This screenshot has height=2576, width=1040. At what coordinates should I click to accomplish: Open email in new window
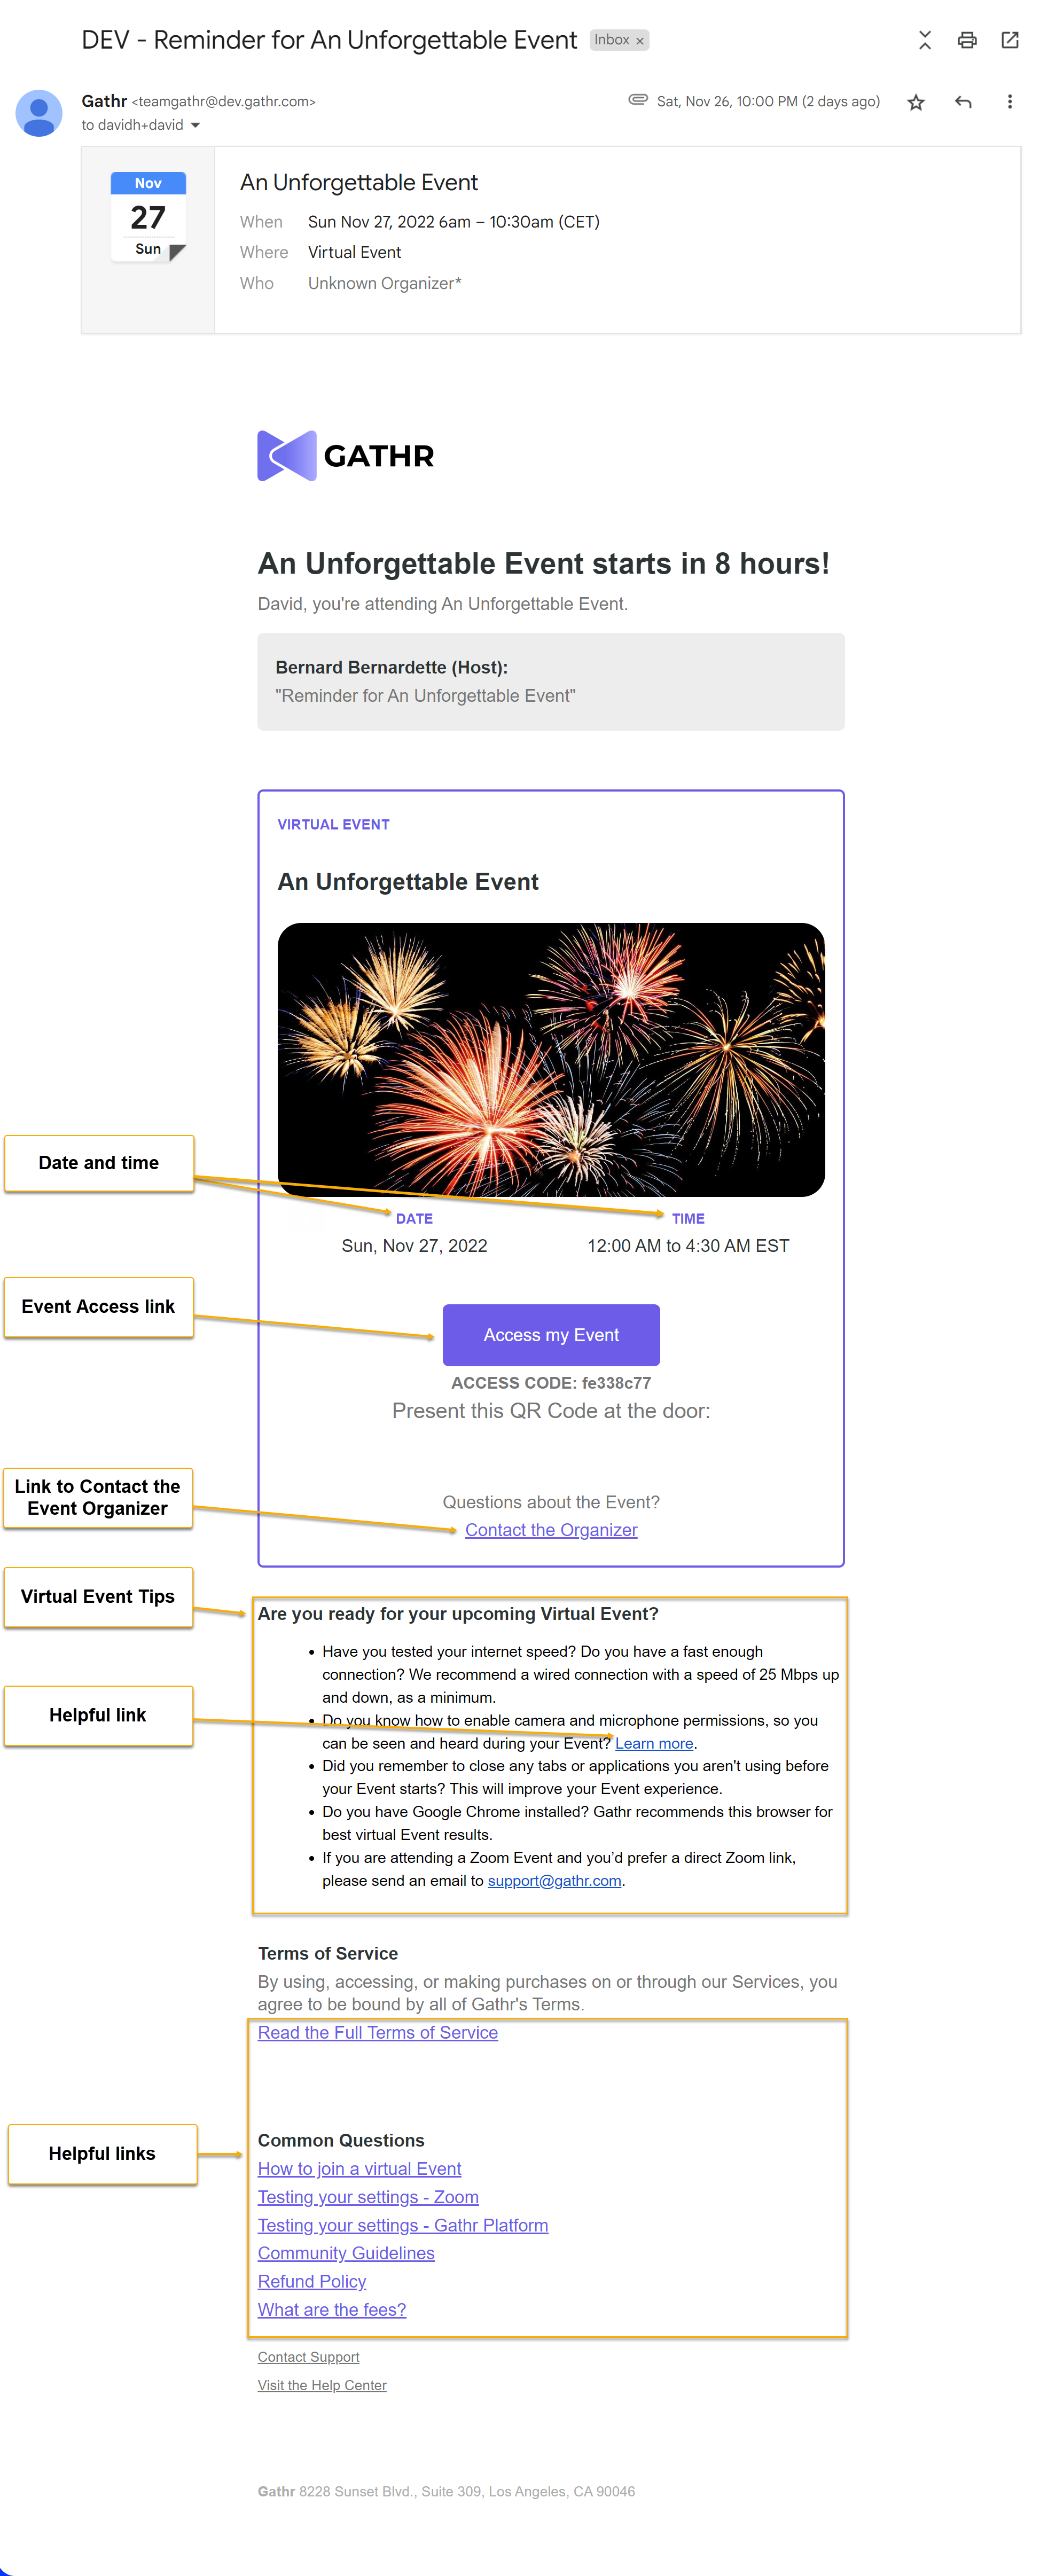pos(1009,40)
